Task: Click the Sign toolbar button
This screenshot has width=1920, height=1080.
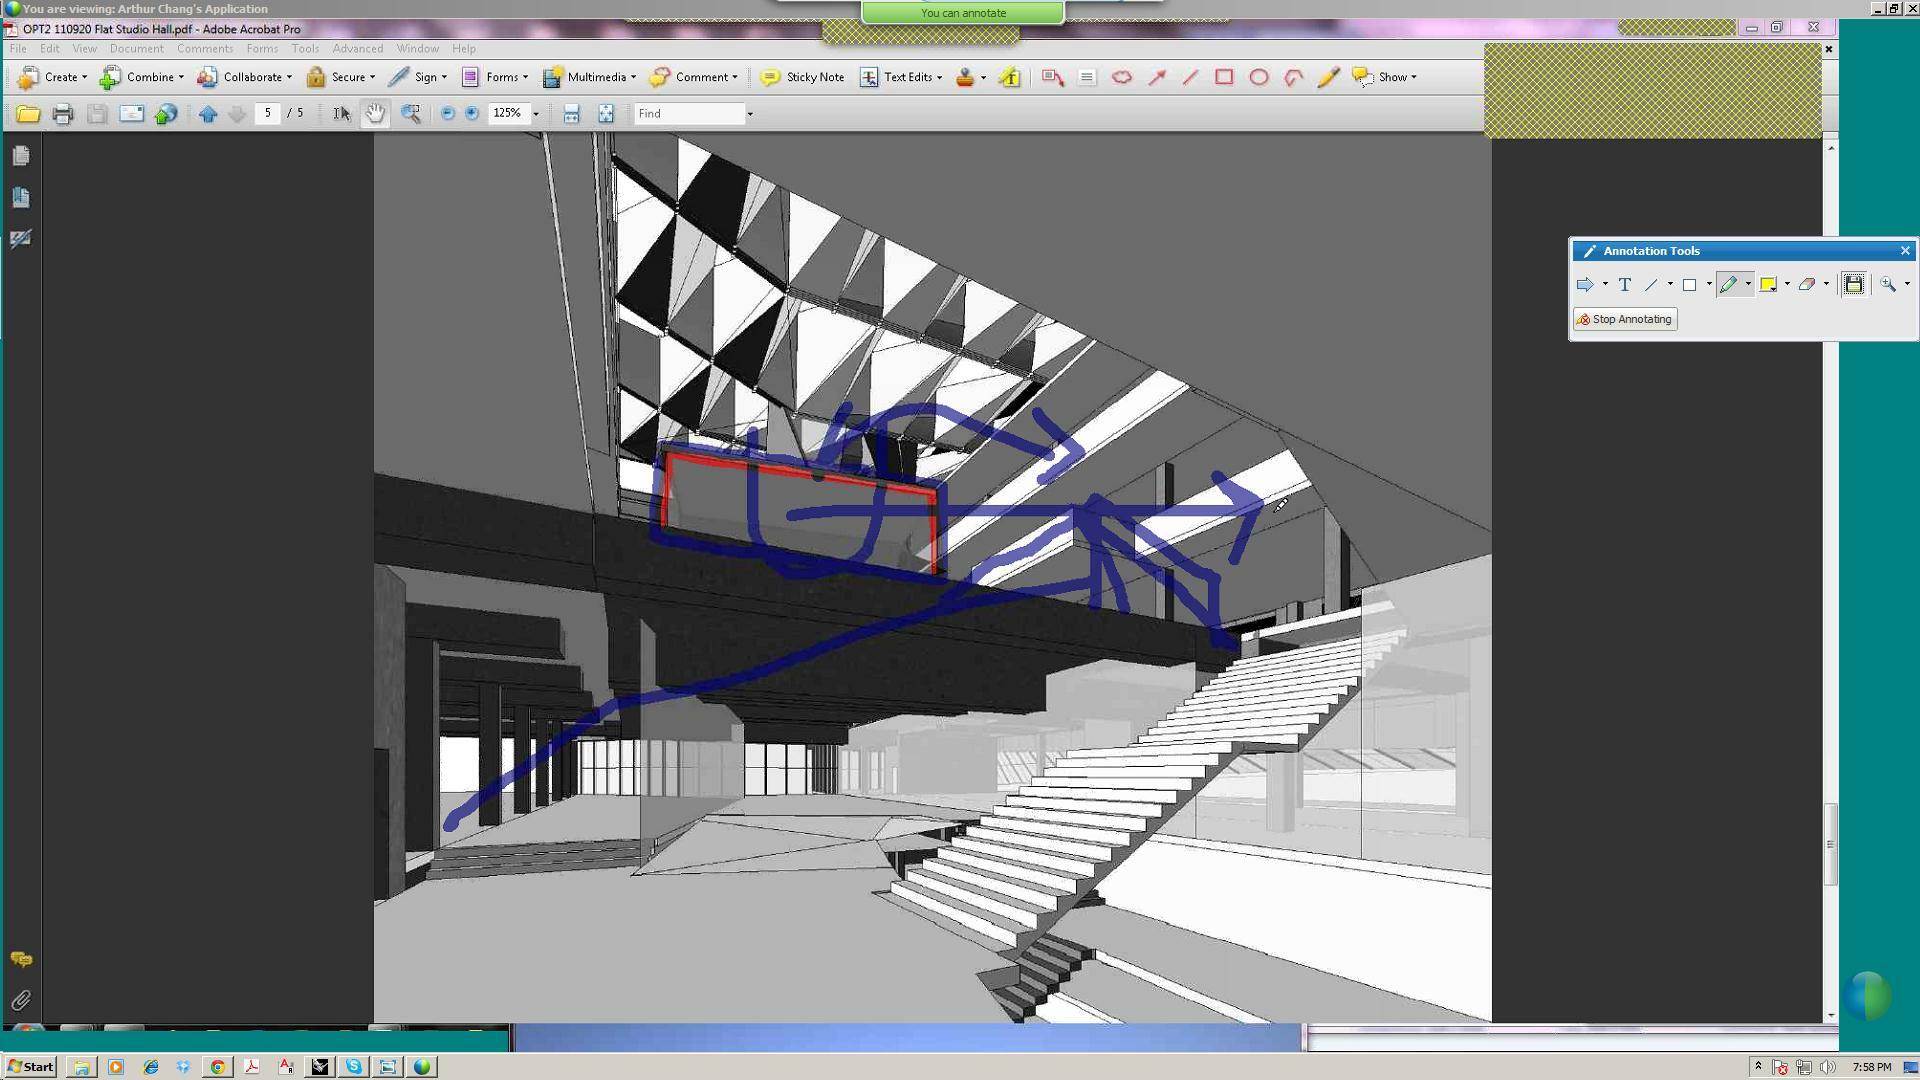Action: [x=417, y=77]
